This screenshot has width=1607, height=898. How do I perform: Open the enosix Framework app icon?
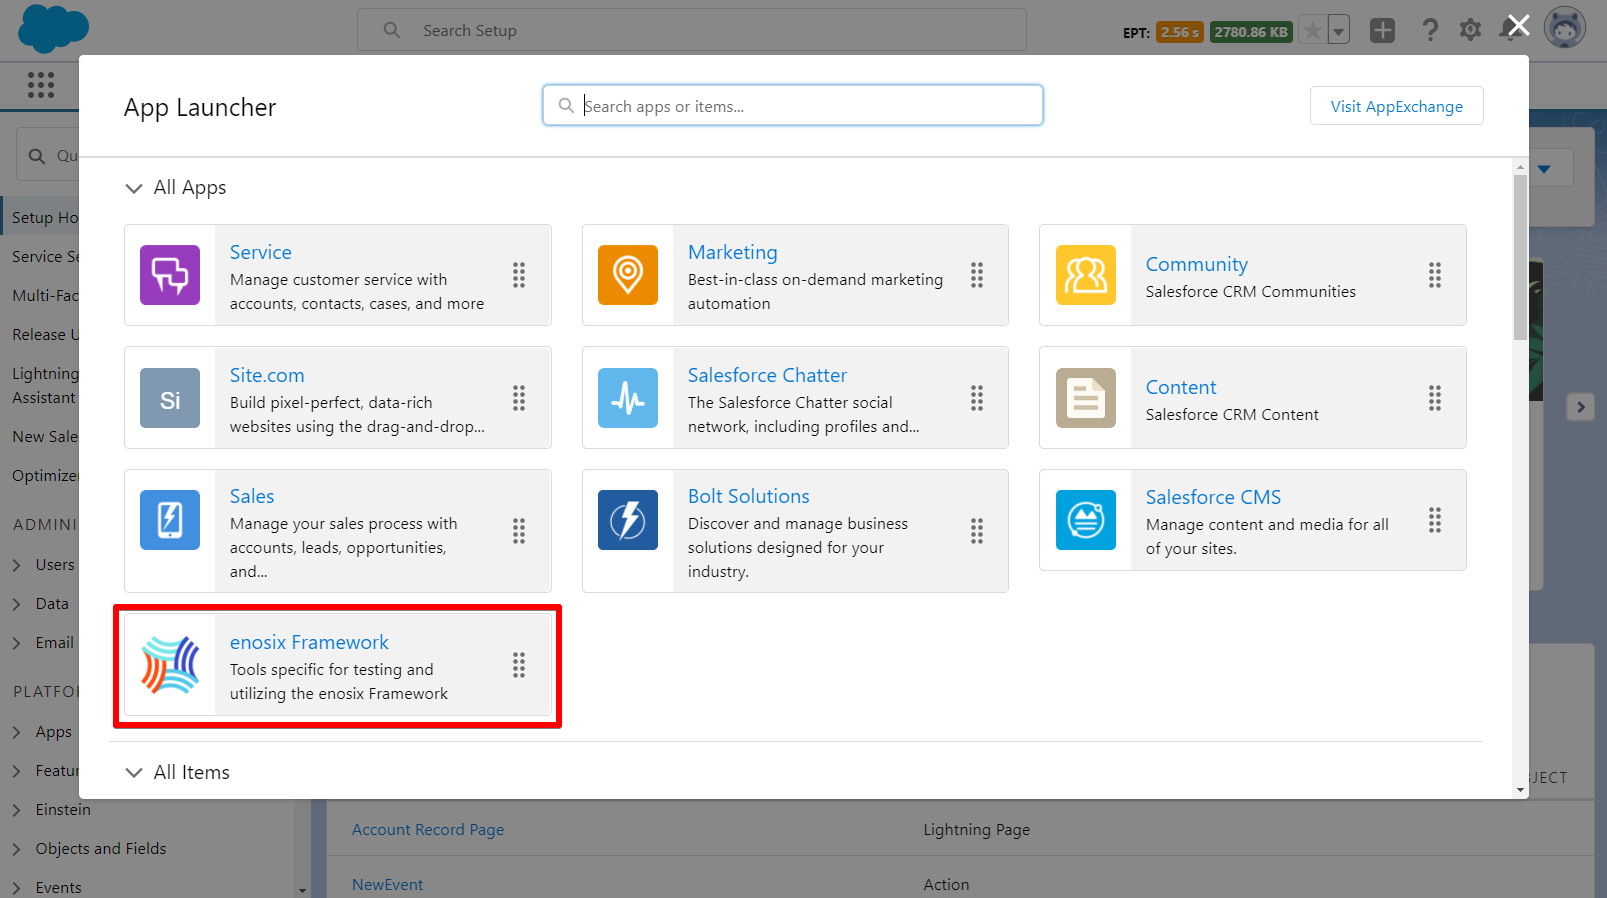pos(170,665)
